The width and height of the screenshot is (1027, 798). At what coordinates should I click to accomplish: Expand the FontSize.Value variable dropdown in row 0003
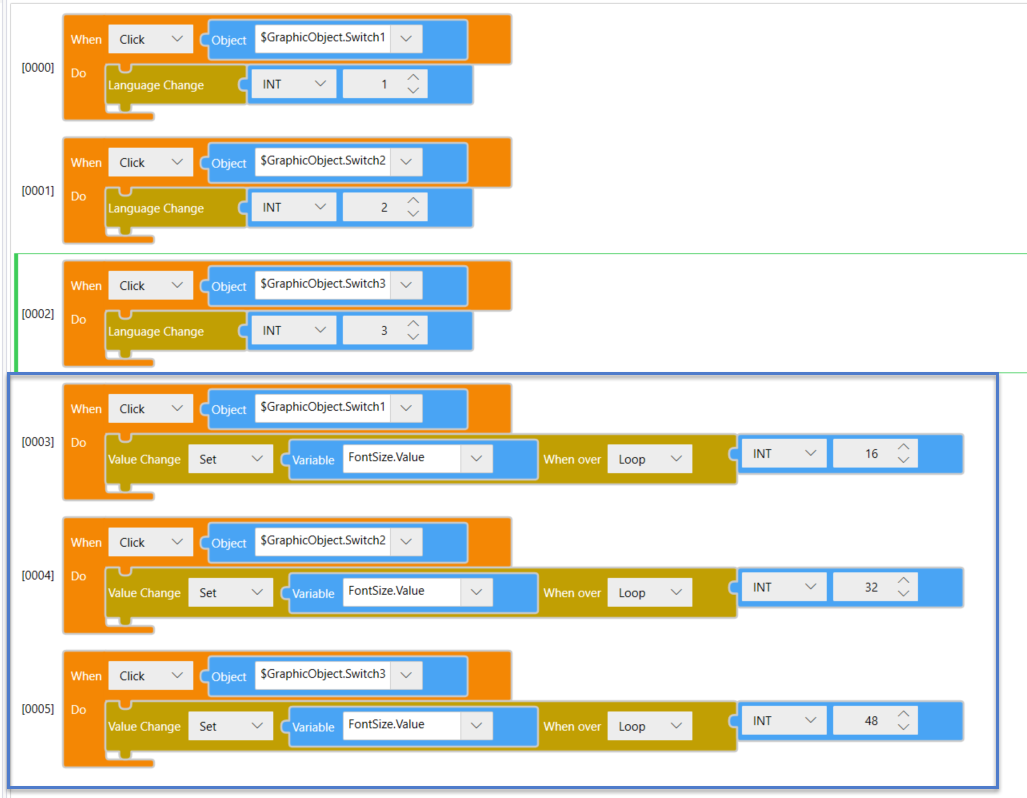tap(476, 458)
